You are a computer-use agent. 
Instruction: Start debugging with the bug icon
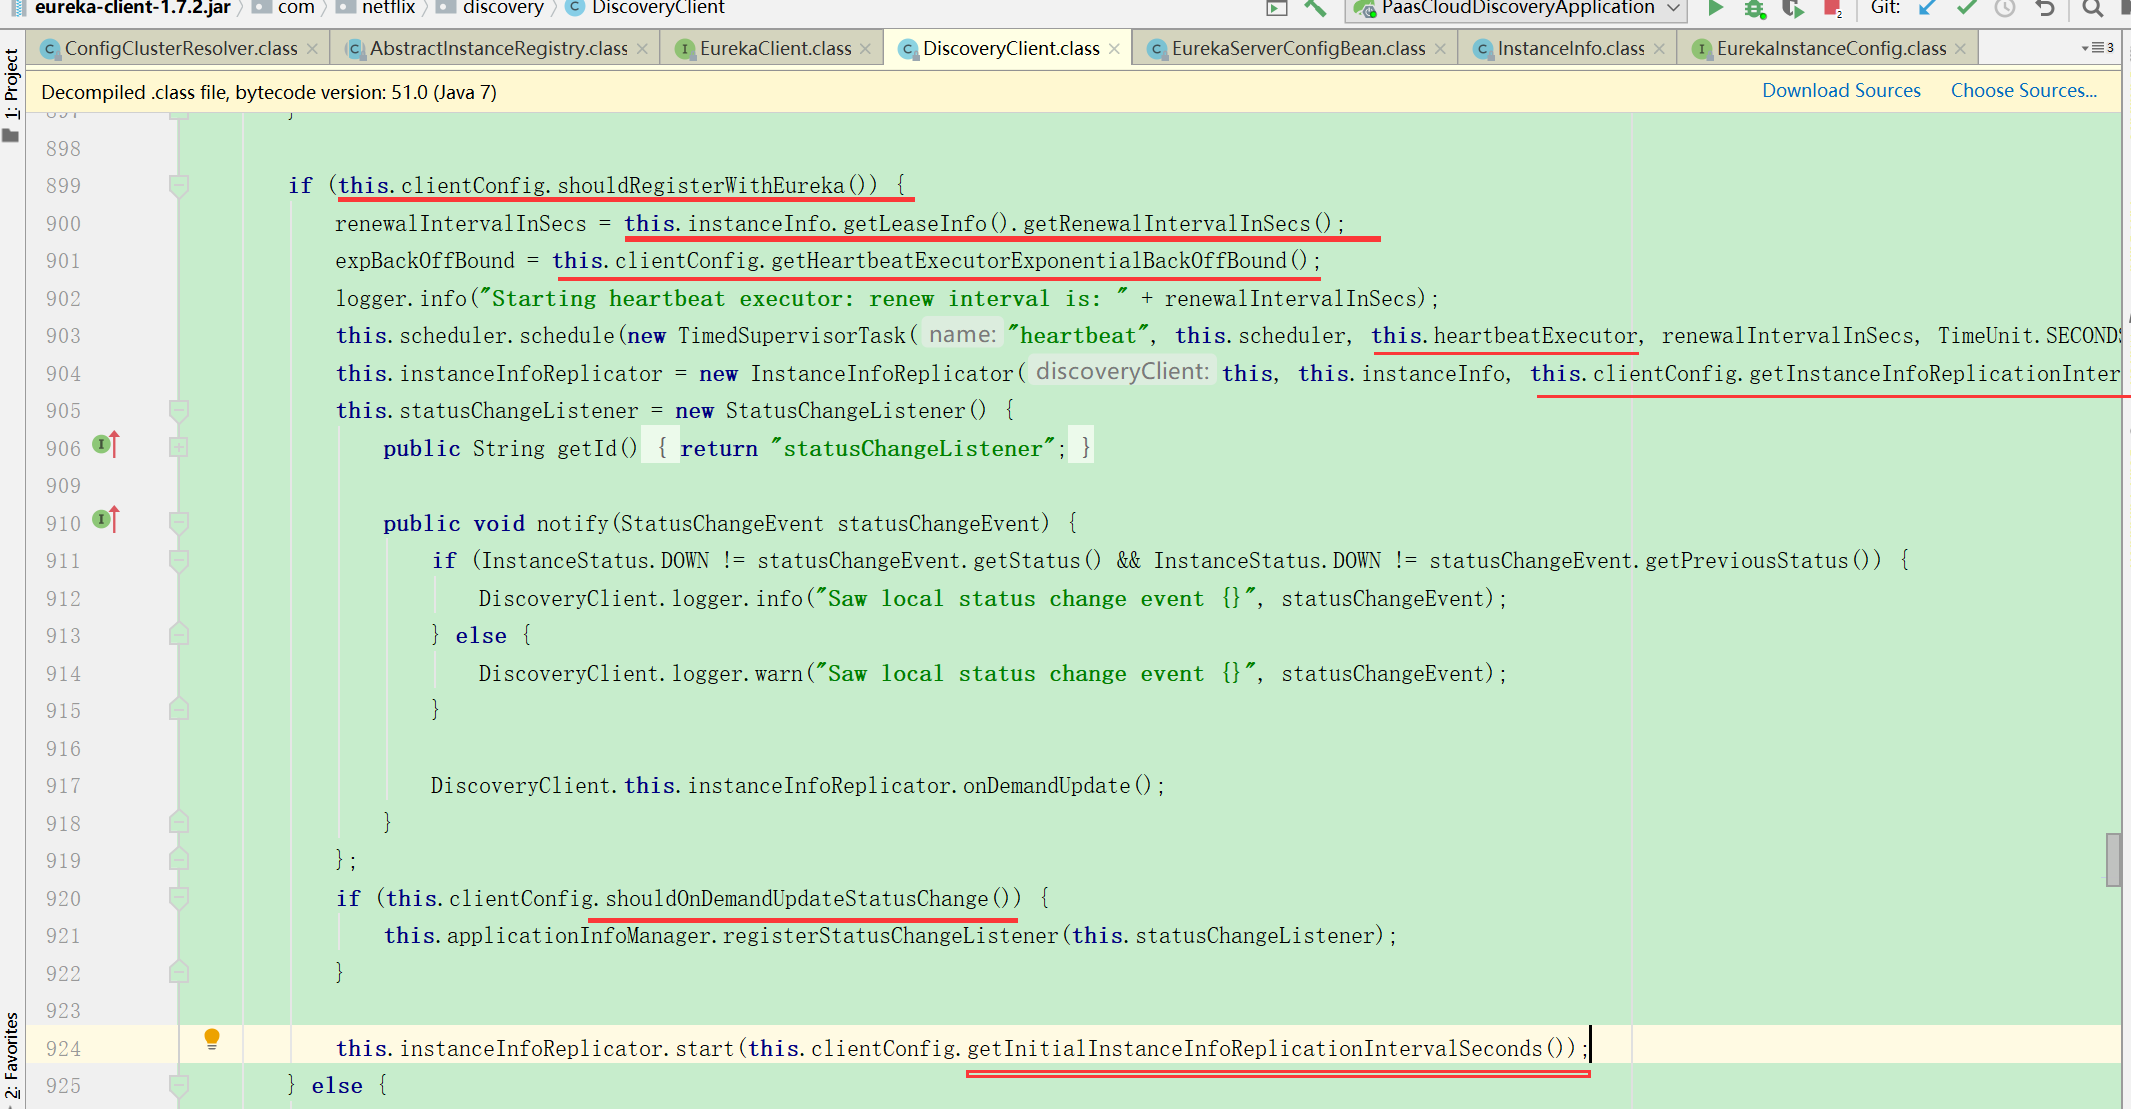click(1754, 9)
